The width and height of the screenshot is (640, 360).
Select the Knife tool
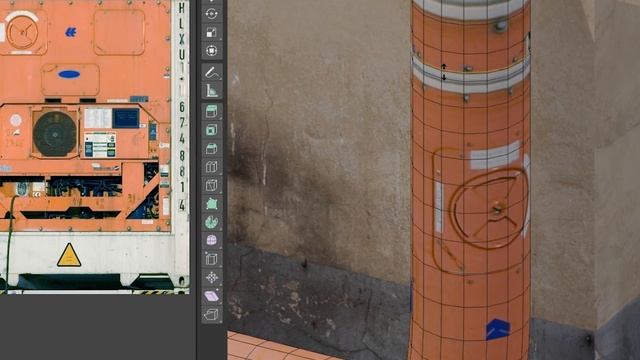pyautogui.click(x=211, y=185)
